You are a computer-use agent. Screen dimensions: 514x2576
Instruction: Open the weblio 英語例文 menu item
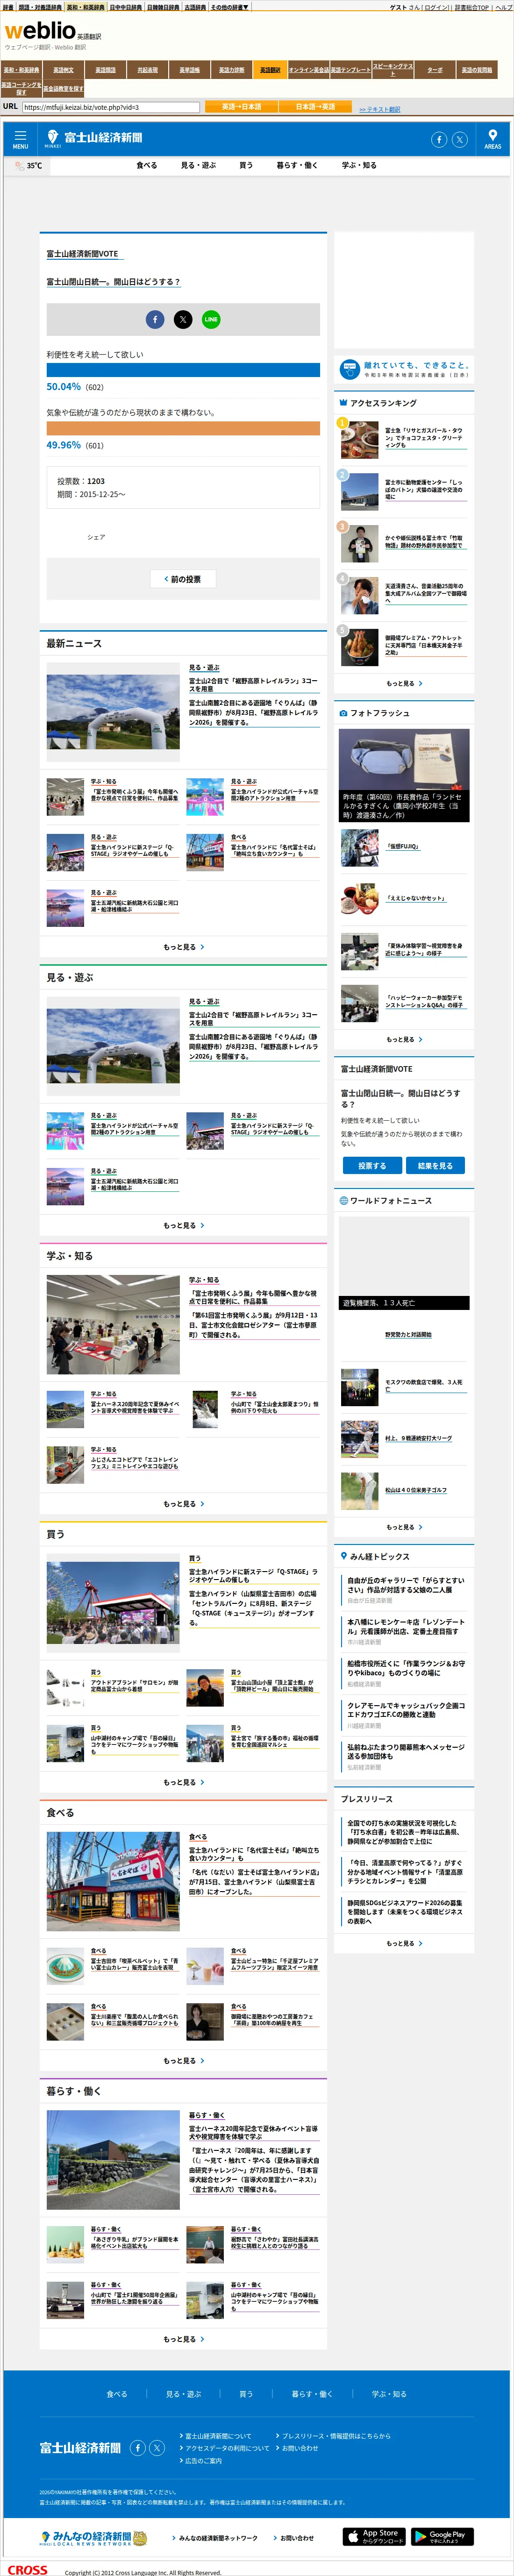[x=64, y=70]
